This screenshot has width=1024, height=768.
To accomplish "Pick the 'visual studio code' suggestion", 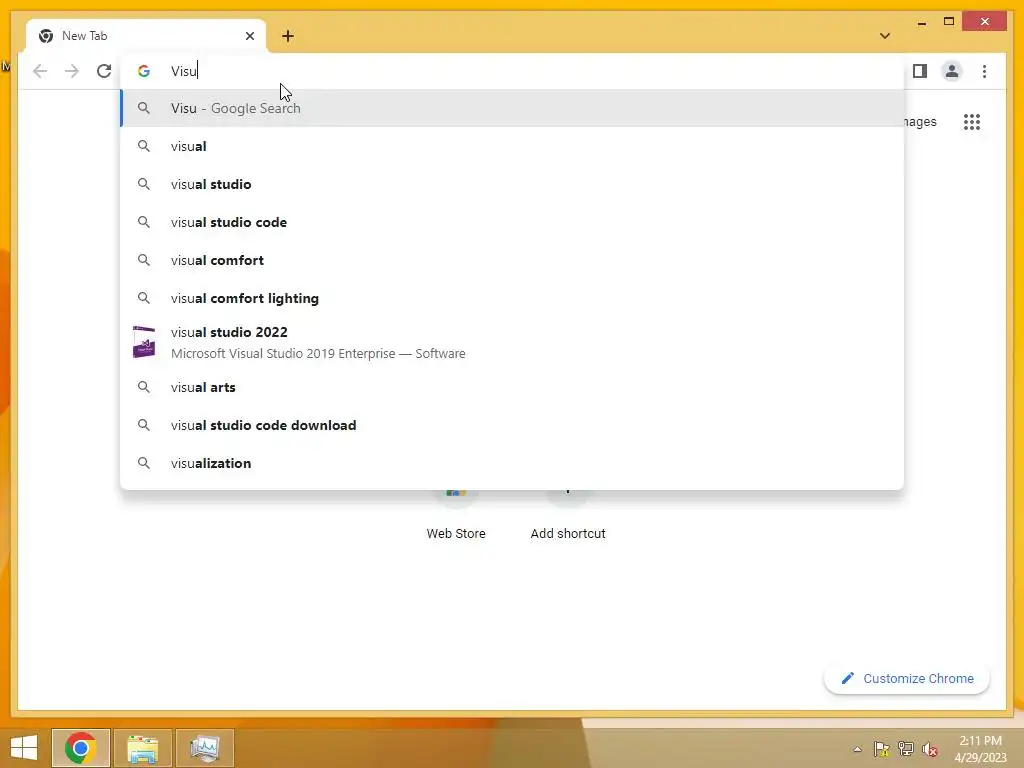I will (512, 222).
